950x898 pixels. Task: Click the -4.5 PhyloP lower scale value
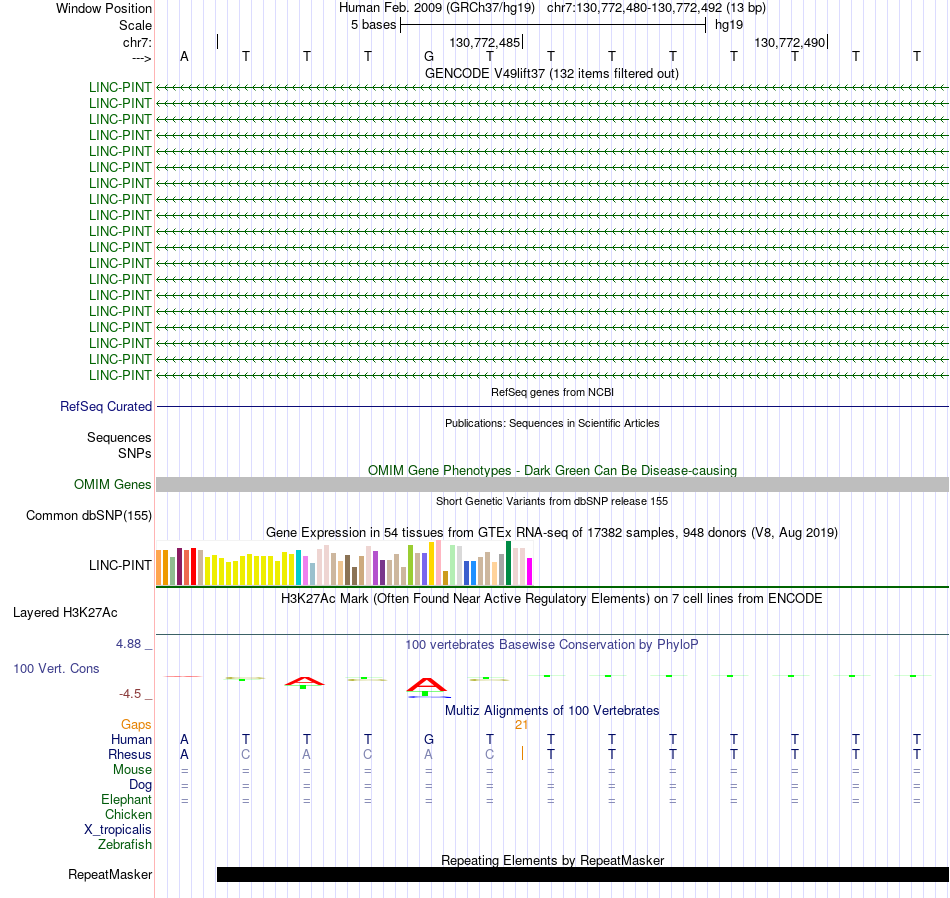(130, 694)
